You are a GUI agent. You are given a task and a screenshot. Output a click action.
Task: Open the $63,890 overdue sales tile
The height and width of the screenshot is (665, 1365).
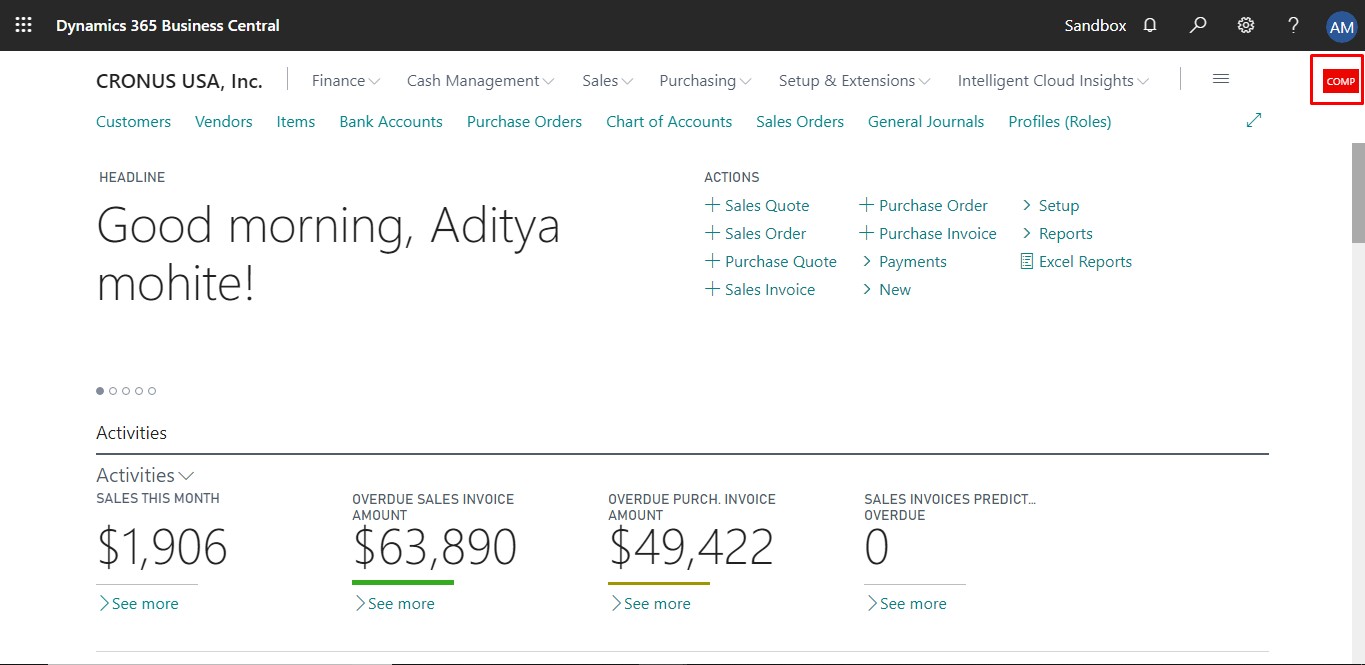pyautogui.click(x=434, y=547)
